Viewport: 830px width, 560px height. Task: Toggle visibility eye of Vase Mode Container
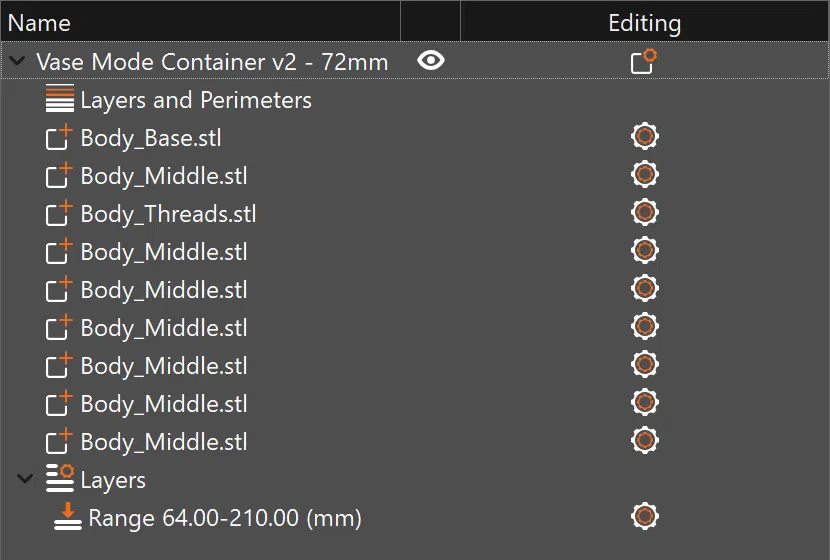click(x=431, y=61)
